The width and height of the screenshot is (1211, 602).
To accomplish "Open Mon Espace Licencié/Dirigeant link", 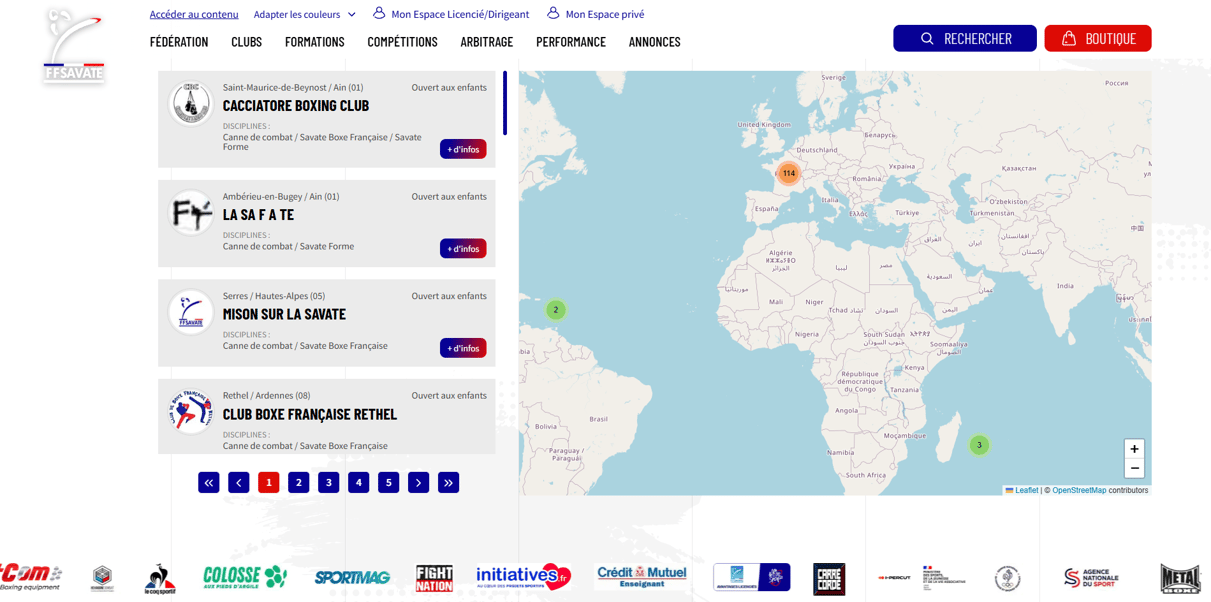I will pos(451,15).
